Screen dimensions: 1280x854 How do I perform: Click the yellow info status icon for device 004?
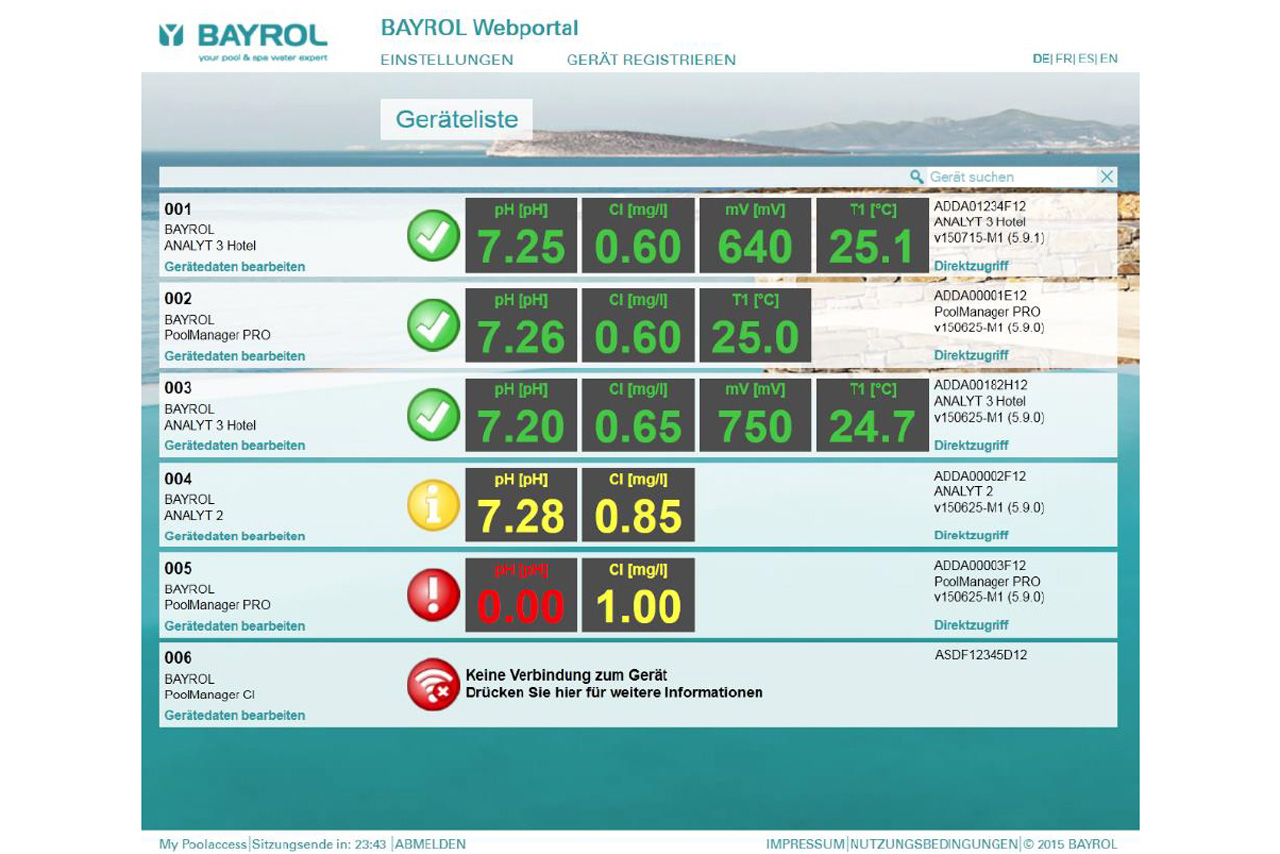tap(433, 505)
